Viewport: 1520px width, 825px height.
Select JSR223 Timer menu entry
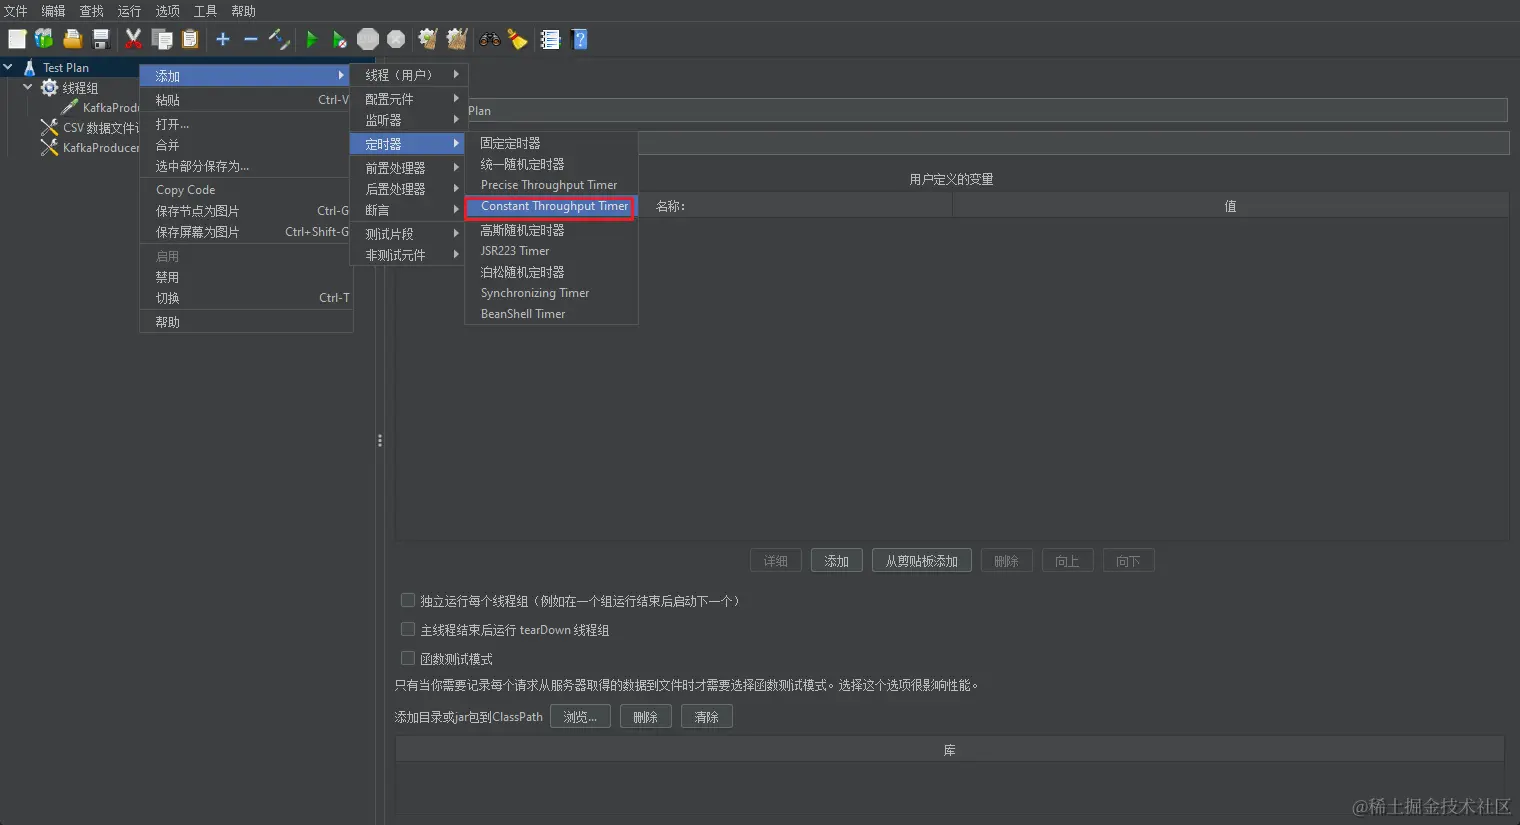point(551,251)
